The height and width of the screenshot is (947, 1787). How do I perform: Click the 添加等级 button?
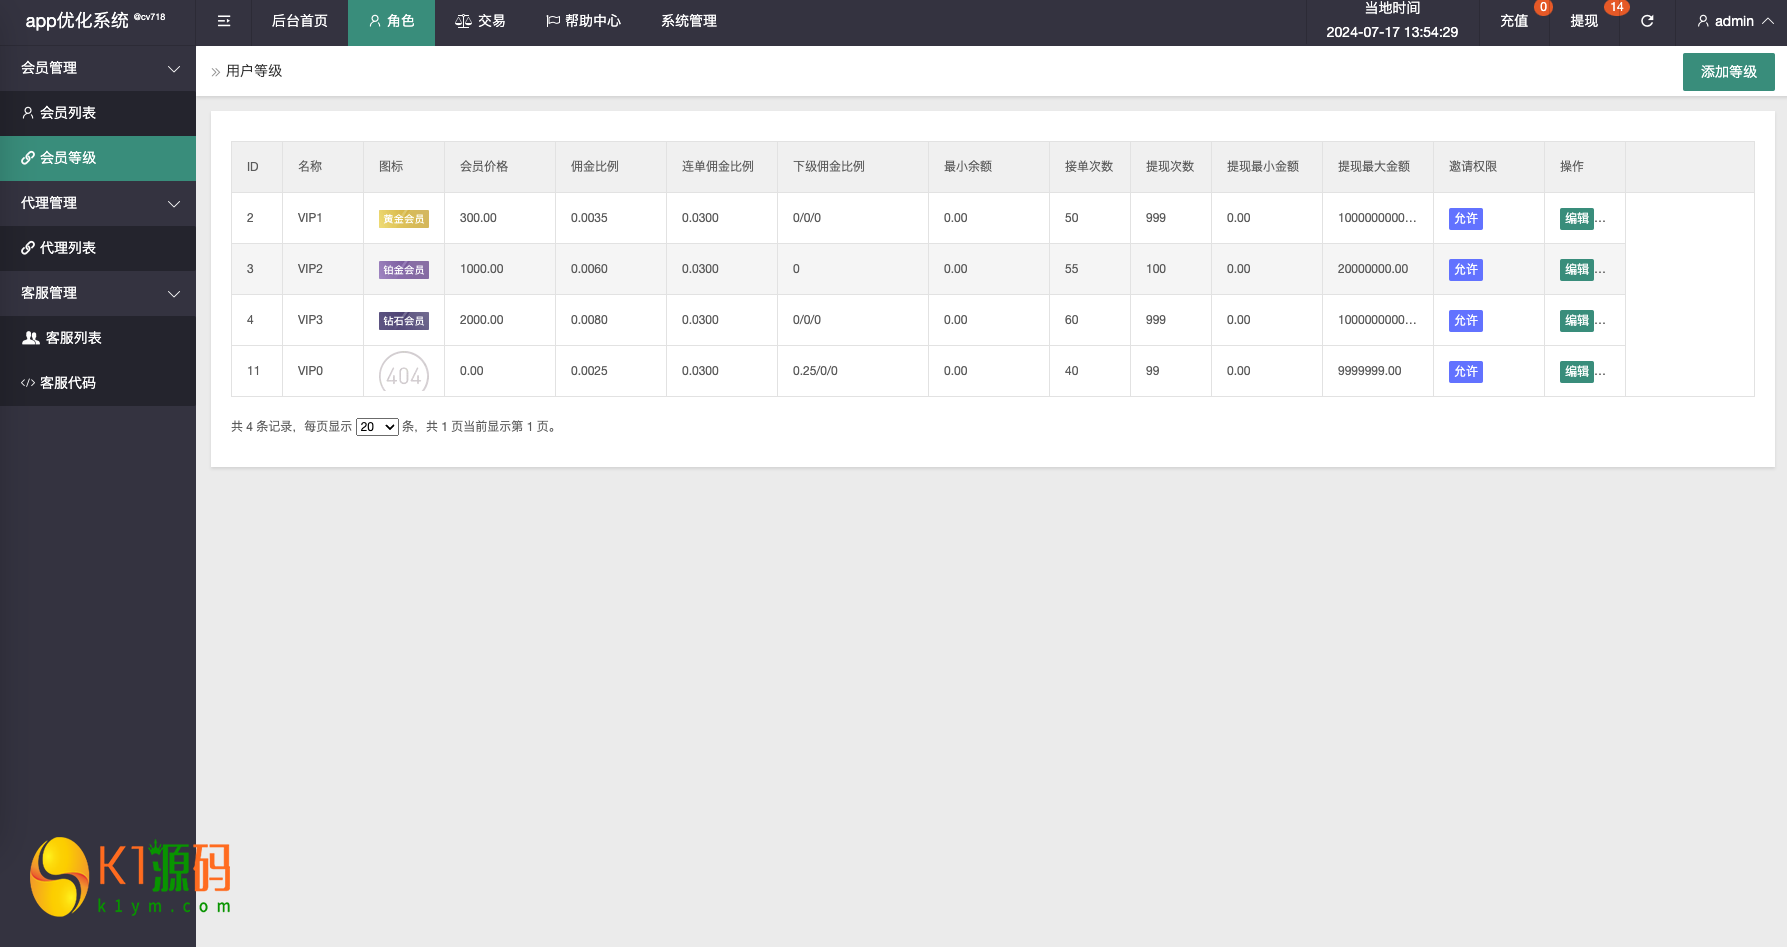coord(1728,72)
